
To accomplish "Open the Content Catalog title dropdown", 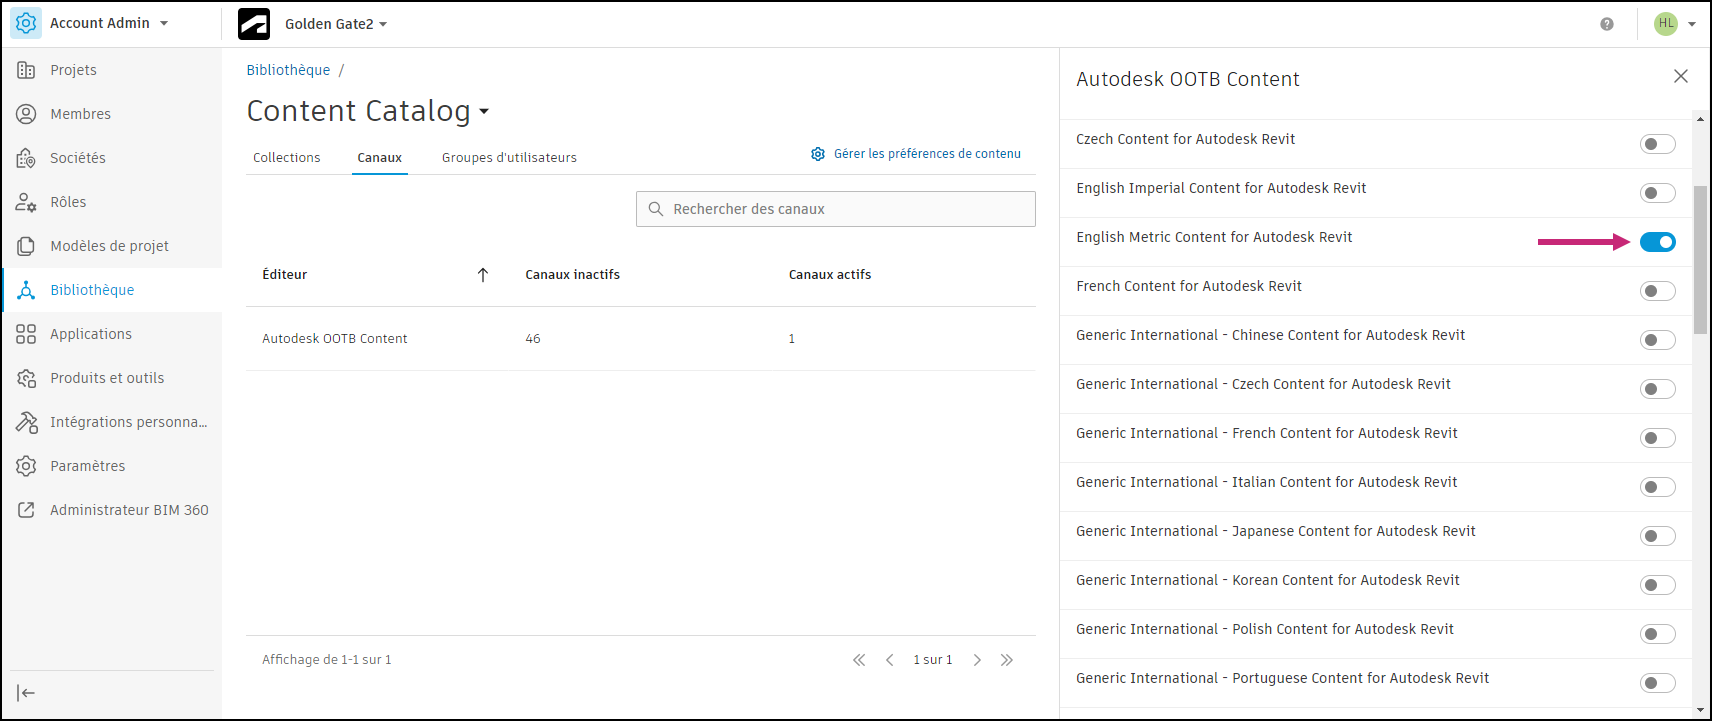I will 484,111.
